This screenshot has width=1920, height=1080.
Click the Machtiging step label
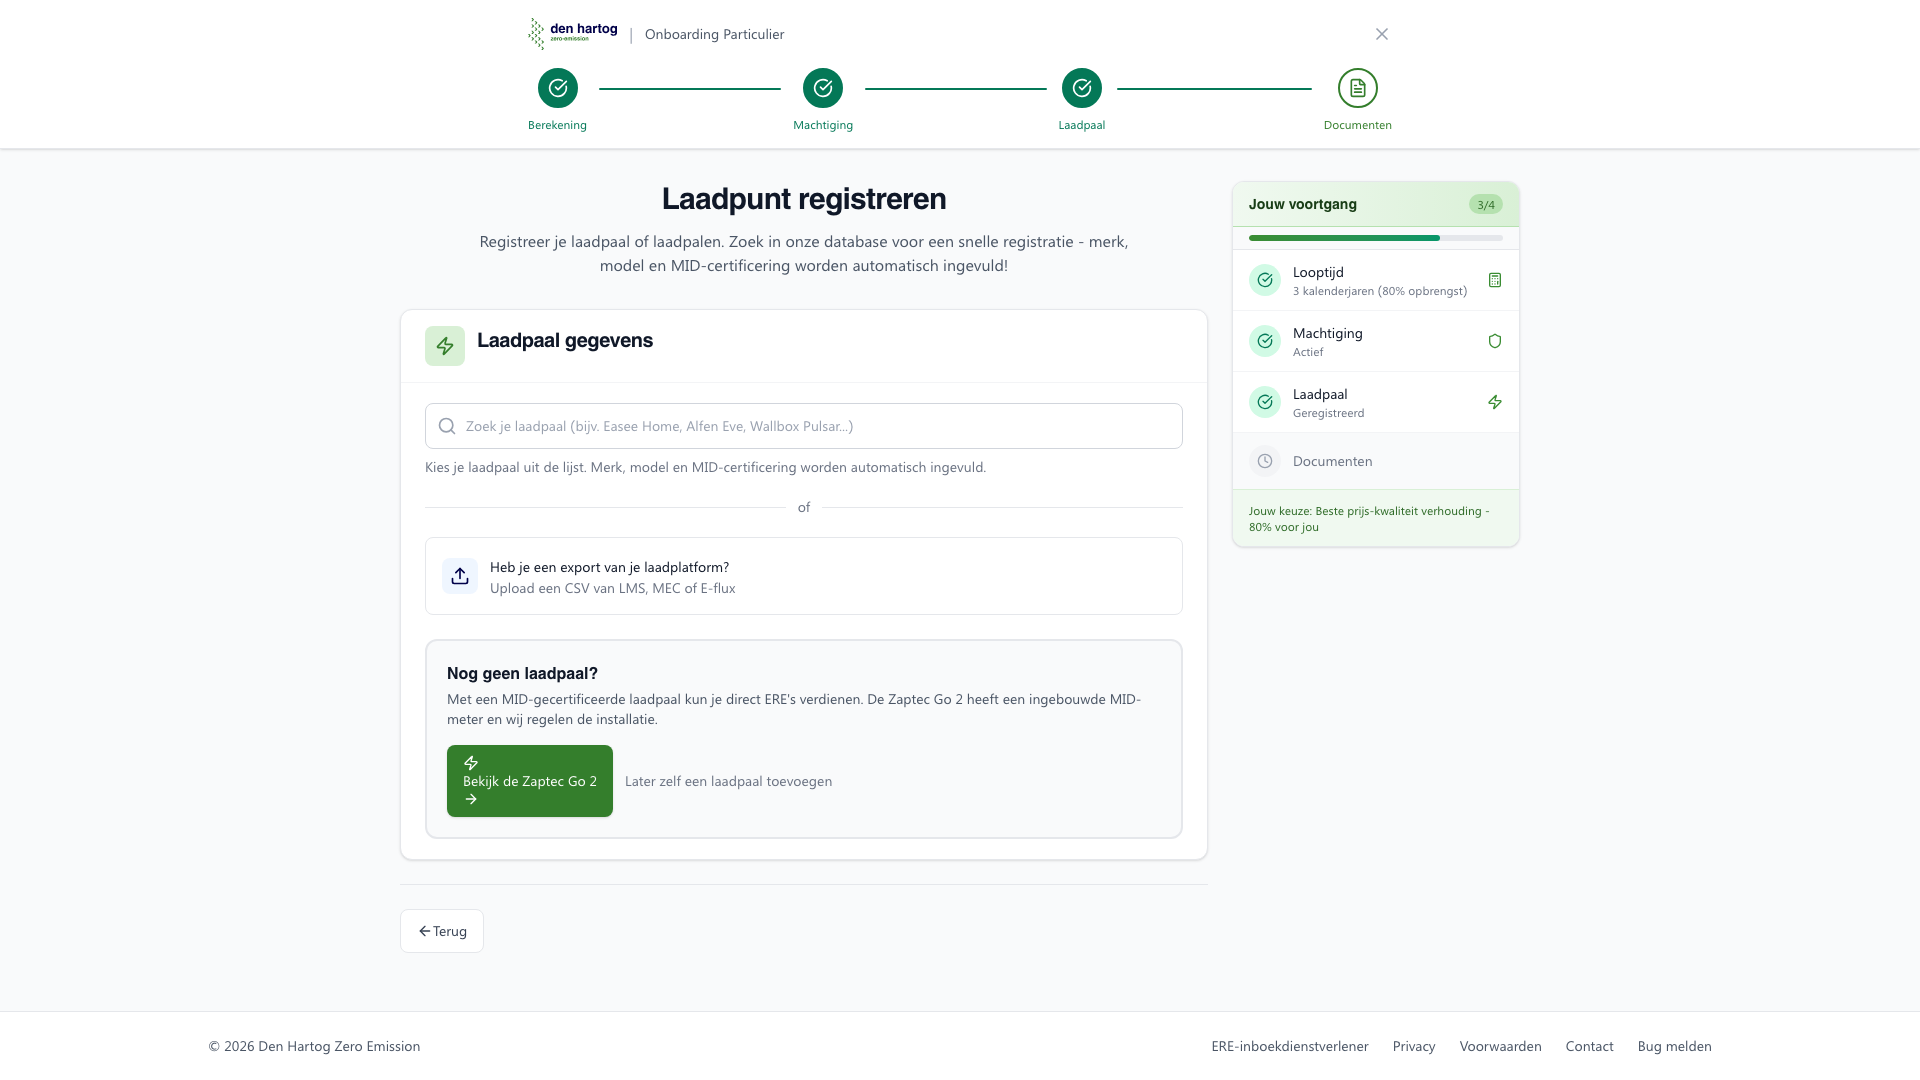(823, 125)
